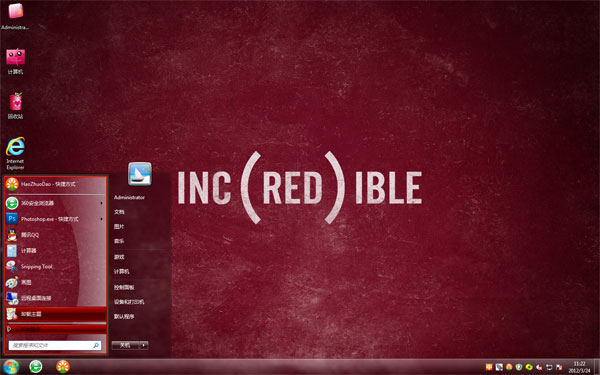
Task: Open 默认程序 Default Programs link
Action: [x=124, y=316]
